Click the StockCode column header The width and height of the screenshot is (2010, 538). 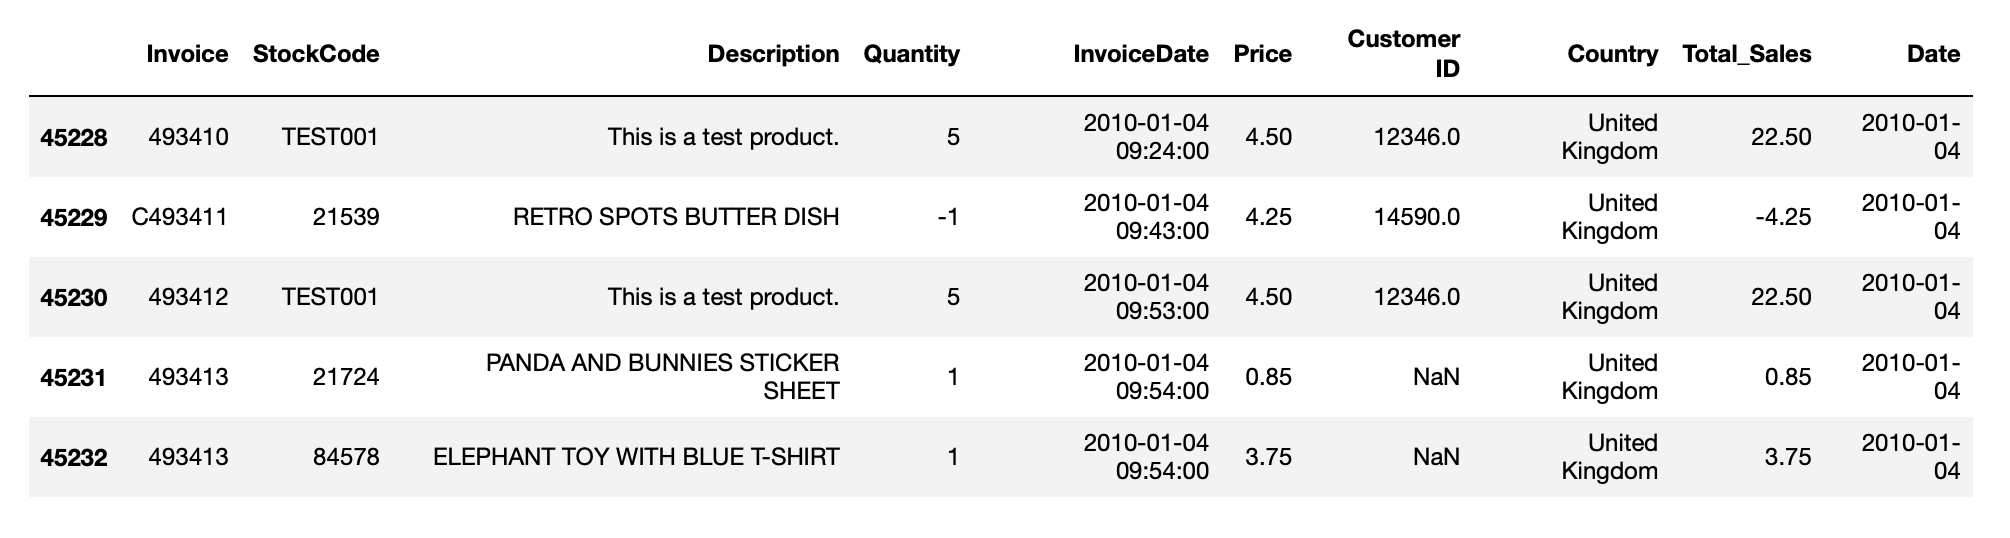tap(316, 54)
